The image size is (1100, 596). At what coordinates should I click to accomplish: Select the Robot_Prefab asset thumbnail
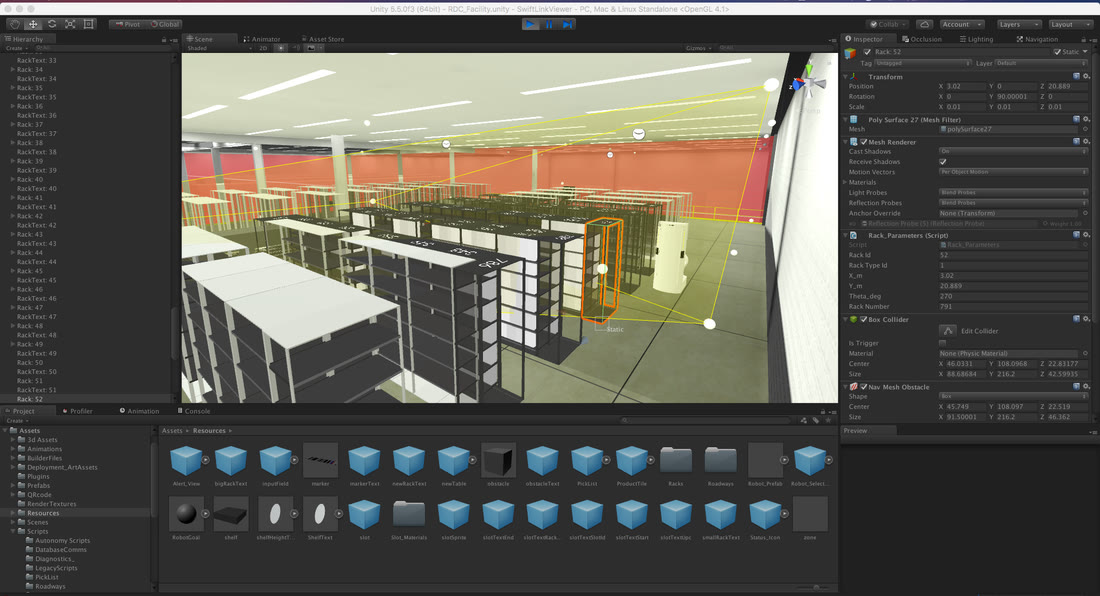pos(765,460)
